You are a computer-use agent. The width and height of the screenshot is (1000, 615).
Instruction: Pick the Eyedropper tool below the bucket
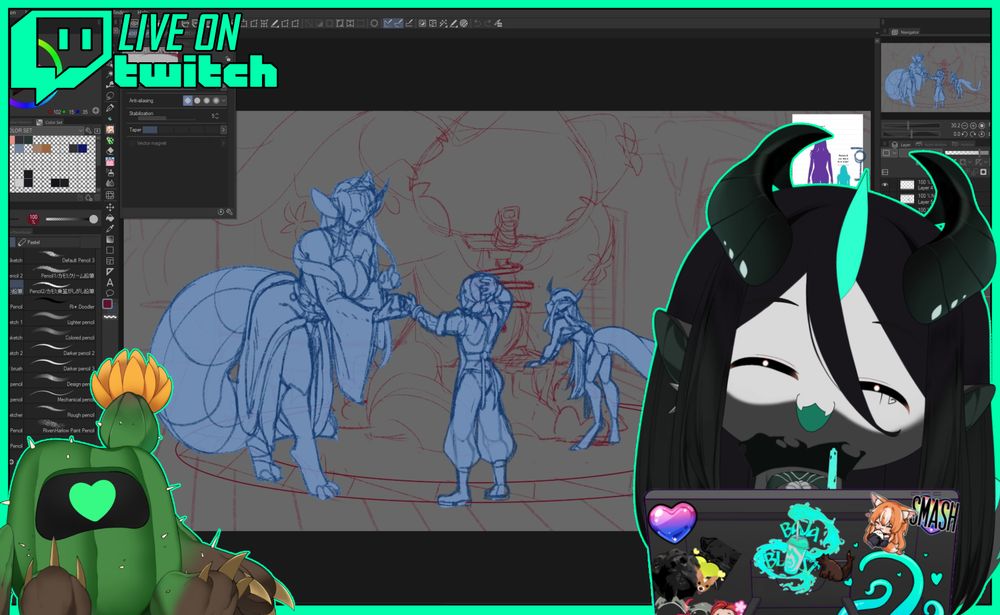point(110,228)
